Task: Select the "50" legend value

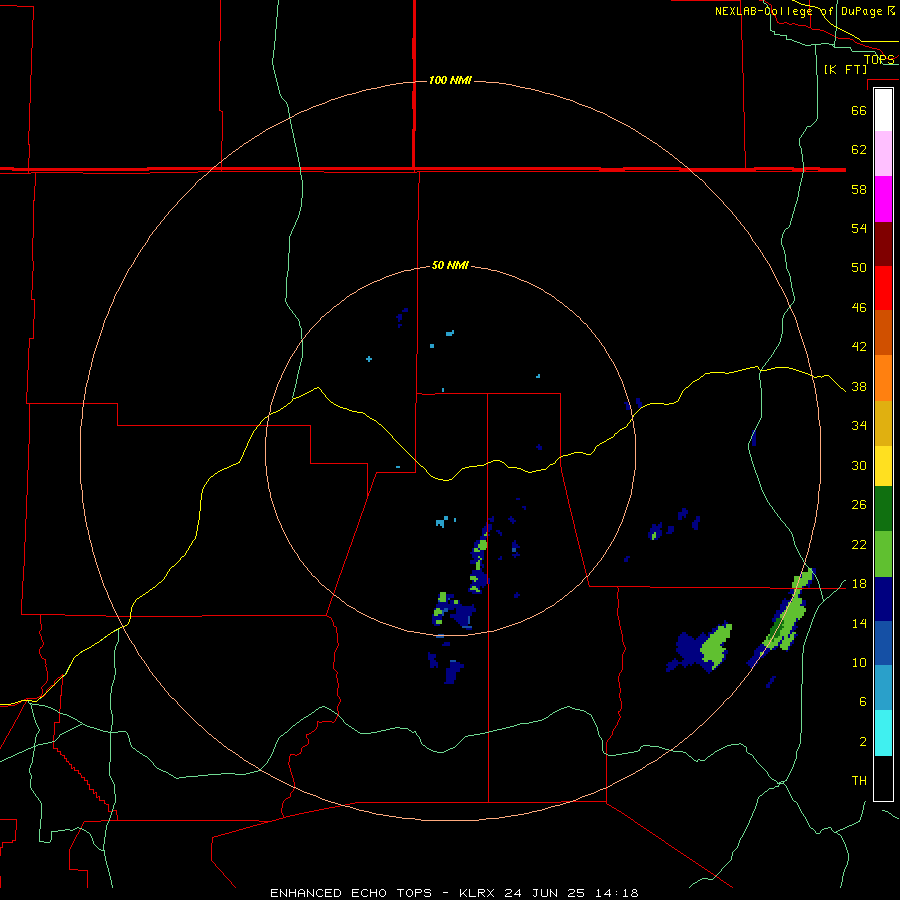Action: 859,267
